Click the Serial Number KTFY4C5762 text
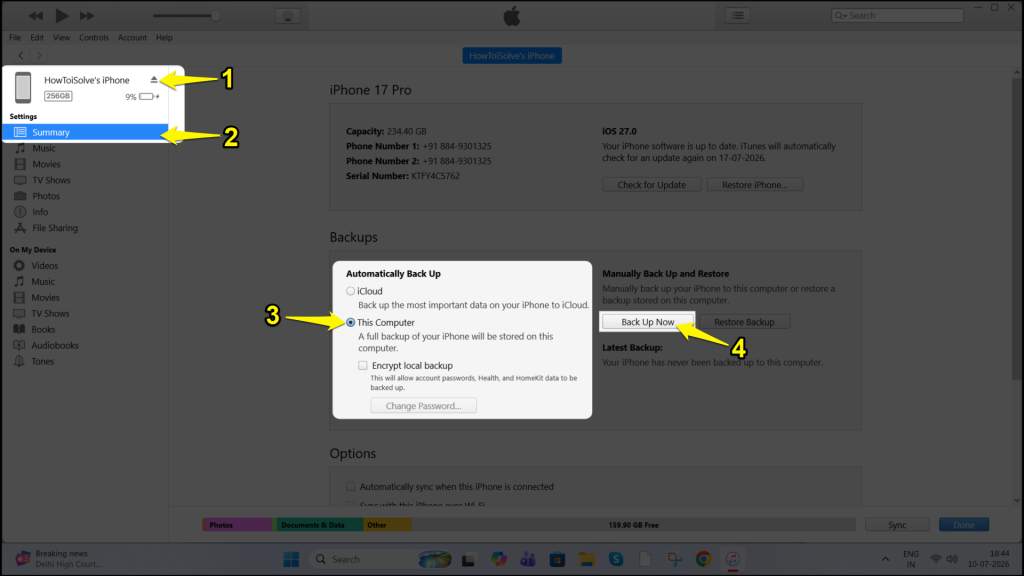 (x=403, y=176)
